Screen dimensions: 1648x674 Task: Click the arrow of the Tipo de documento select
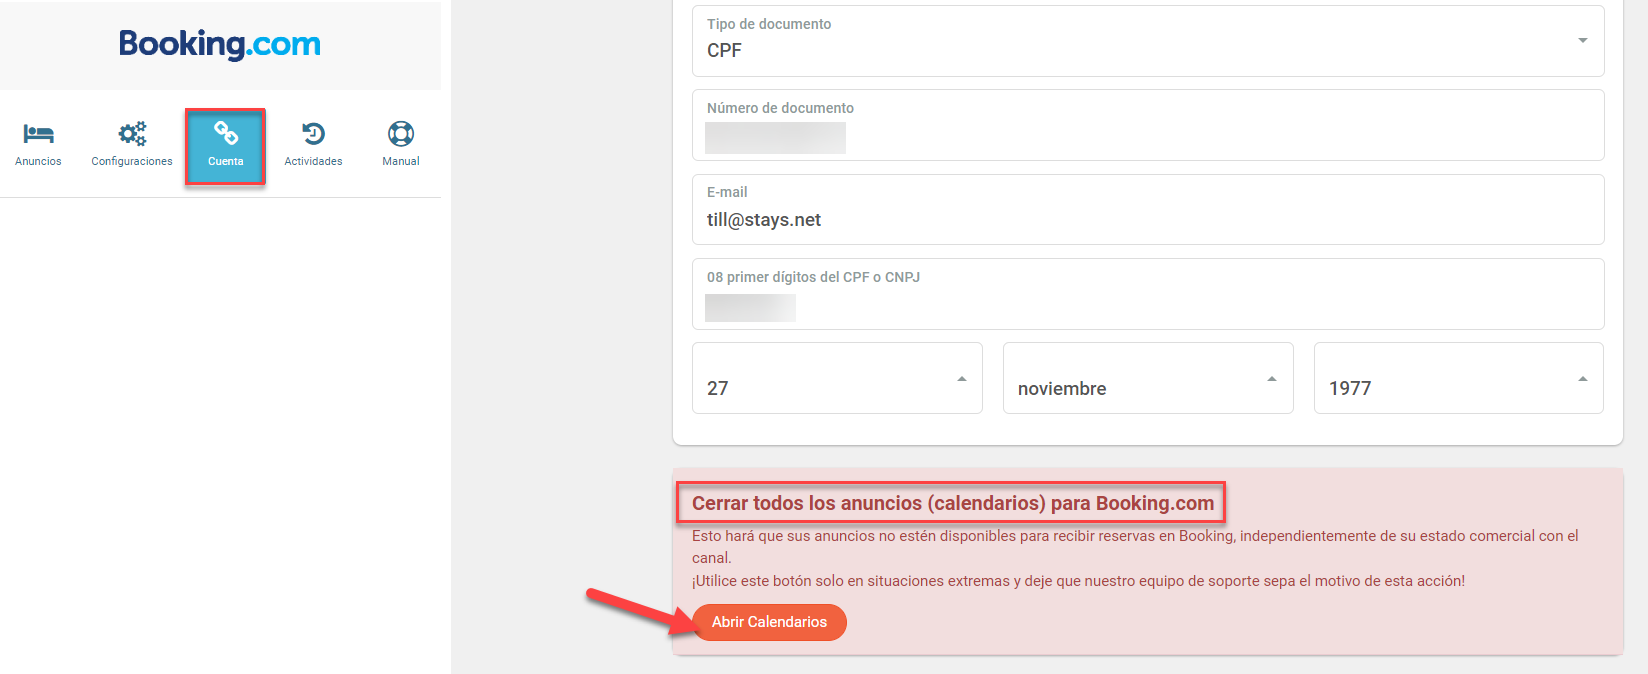[x=1583, y=41]
